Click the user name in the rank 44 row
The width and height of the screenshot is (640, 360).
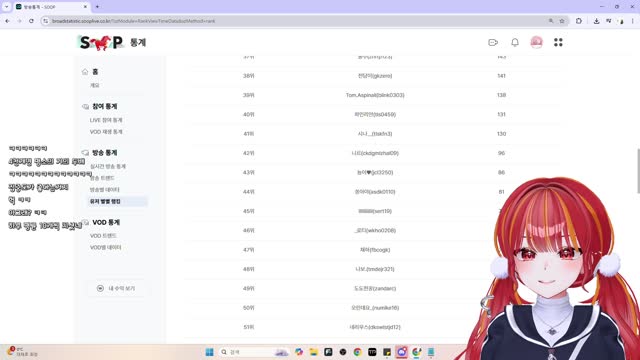pyautogui.click(x=375, y=192)
